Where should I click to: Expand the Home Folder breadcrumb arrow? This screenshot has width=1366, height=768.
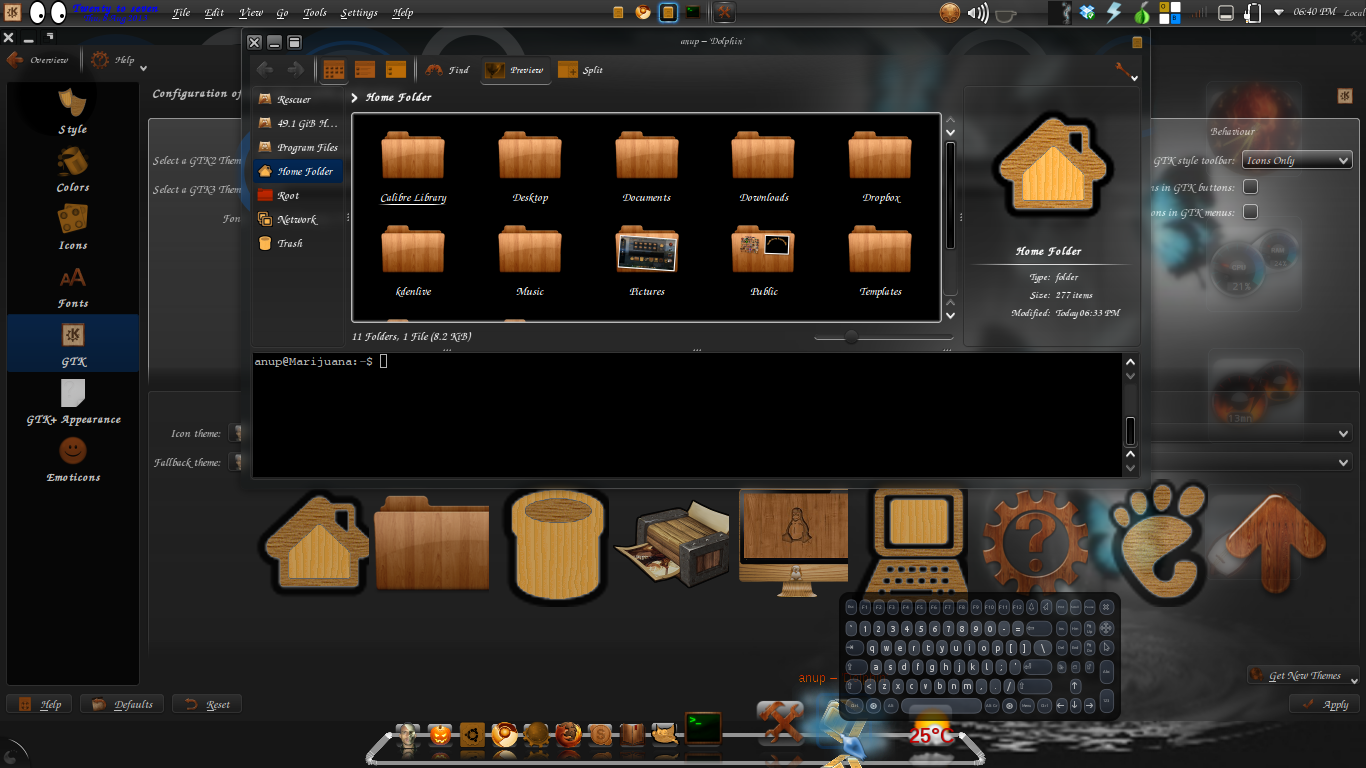[x=355, y=97]
